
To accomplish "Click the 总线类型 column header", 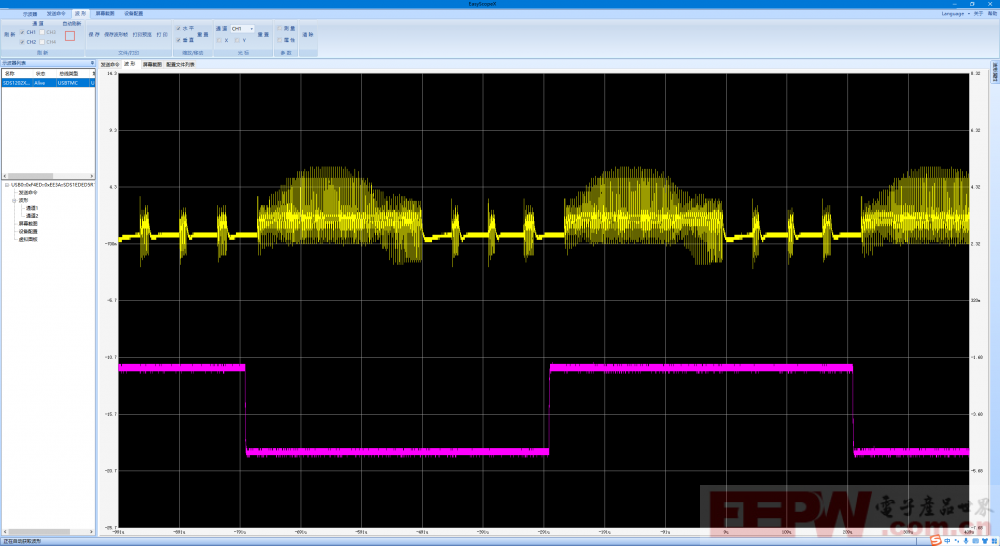I will (73, 74).
